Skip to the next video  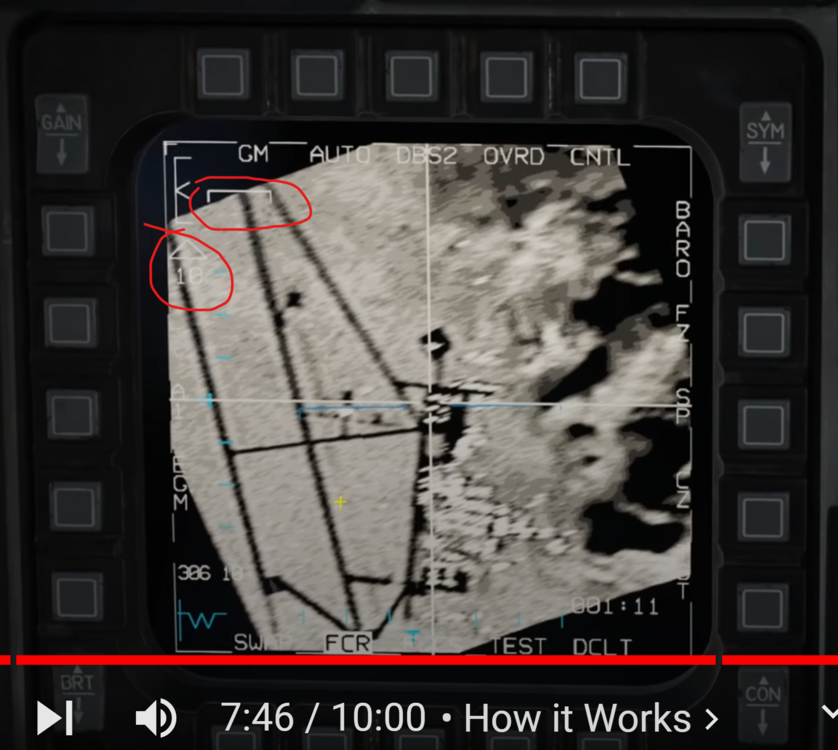pyautogui.click(x=55, y=718)
